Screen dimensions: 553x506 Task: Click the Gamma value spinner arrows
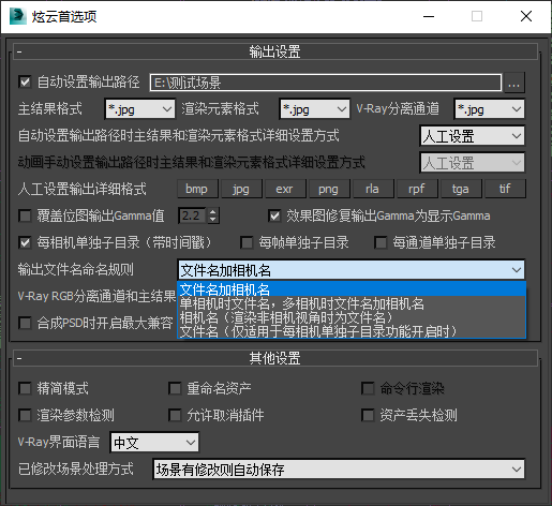[213, 215]
